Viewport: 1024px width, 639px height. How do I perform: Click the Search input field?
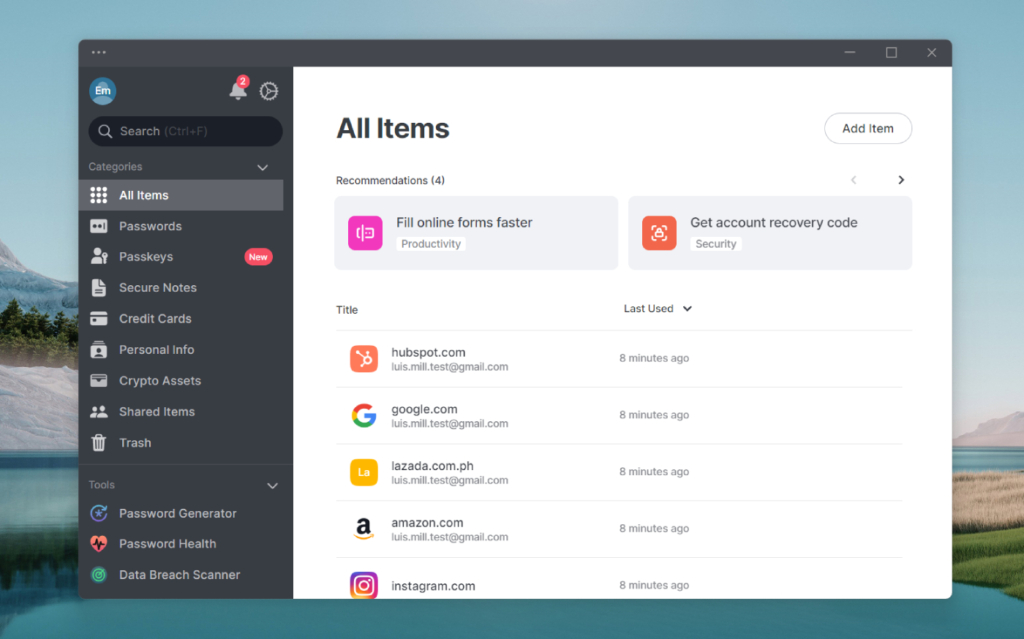tap(186, 131)
